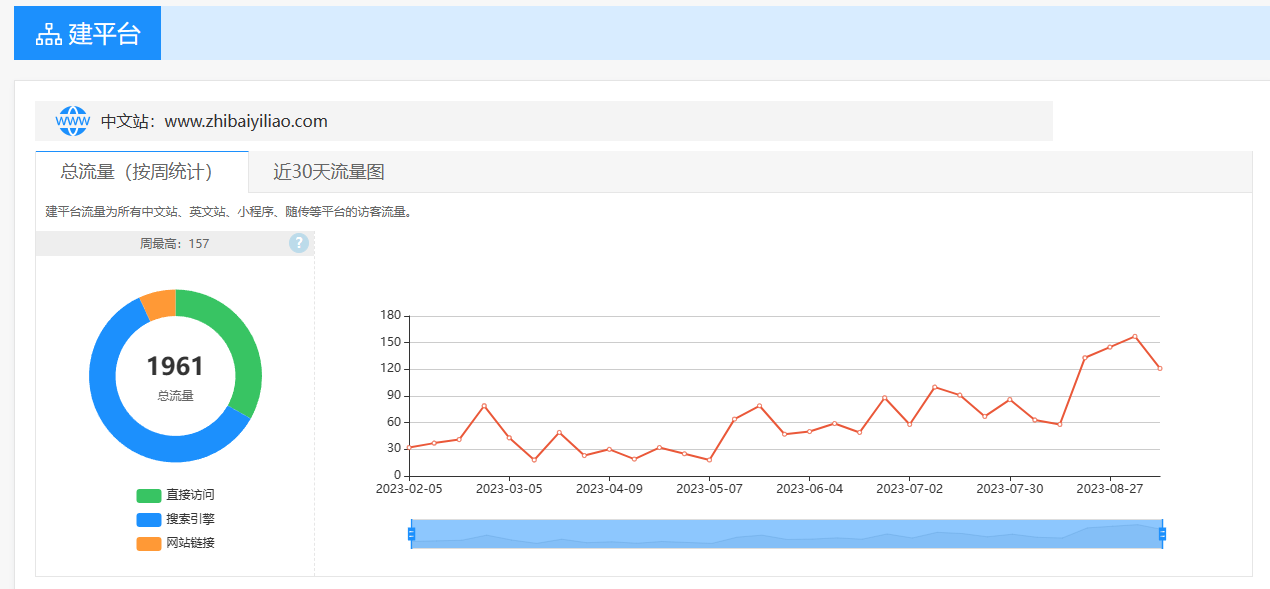Click the 2023-04-09 axis label
Viewport: 1270px width, 589px height.
coord(609,489)
